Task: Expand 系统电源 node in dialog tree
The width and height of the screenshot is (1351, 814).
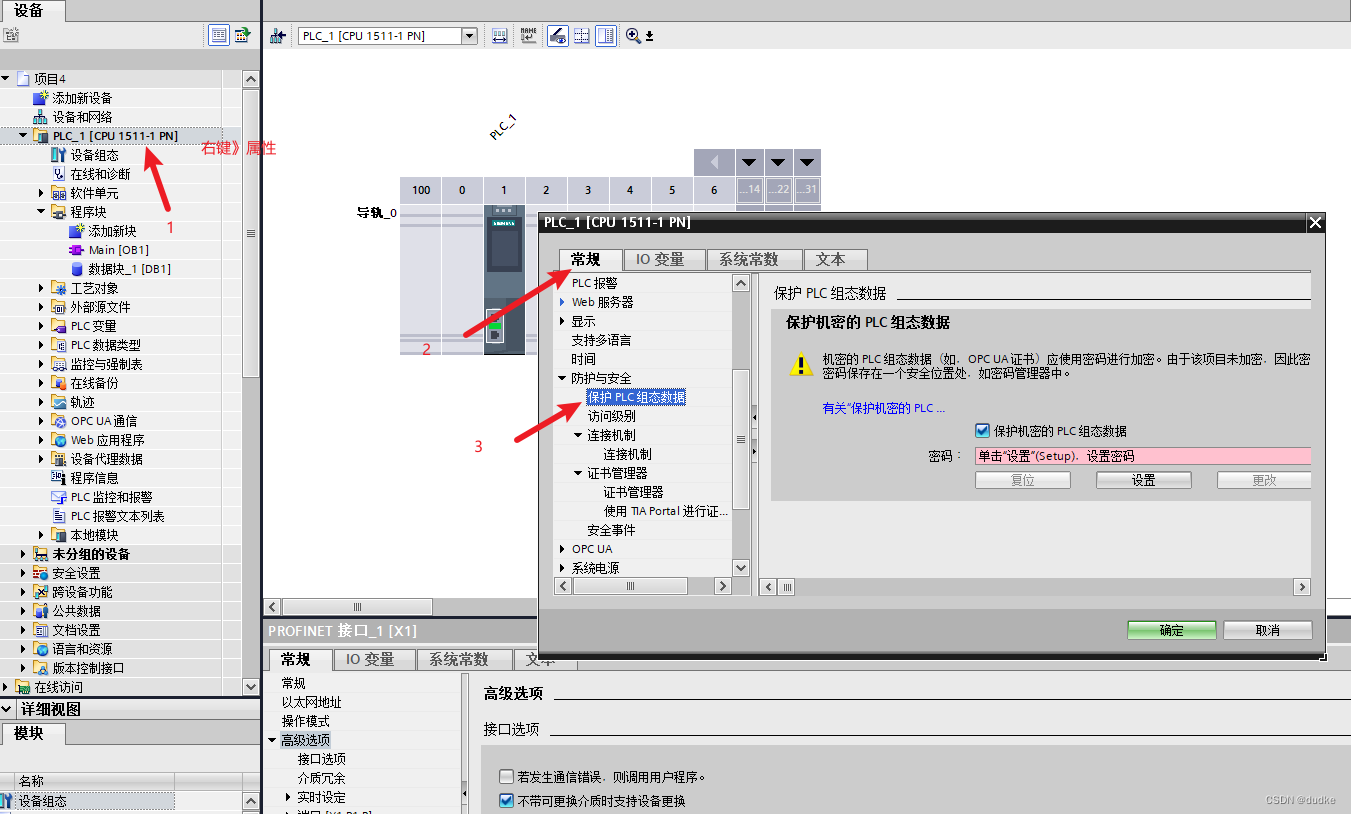Action: coord(562,568)
